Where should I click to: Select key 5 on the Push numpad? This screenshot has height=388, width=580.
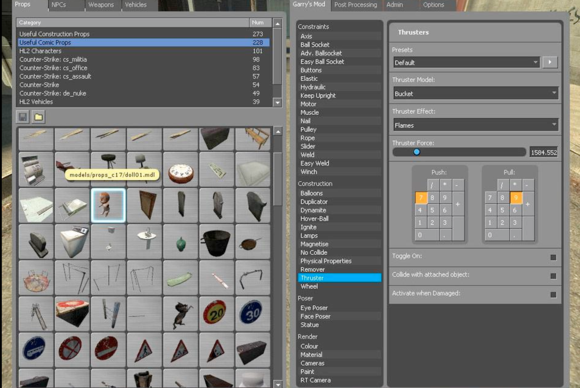click(x=432, y=210)
